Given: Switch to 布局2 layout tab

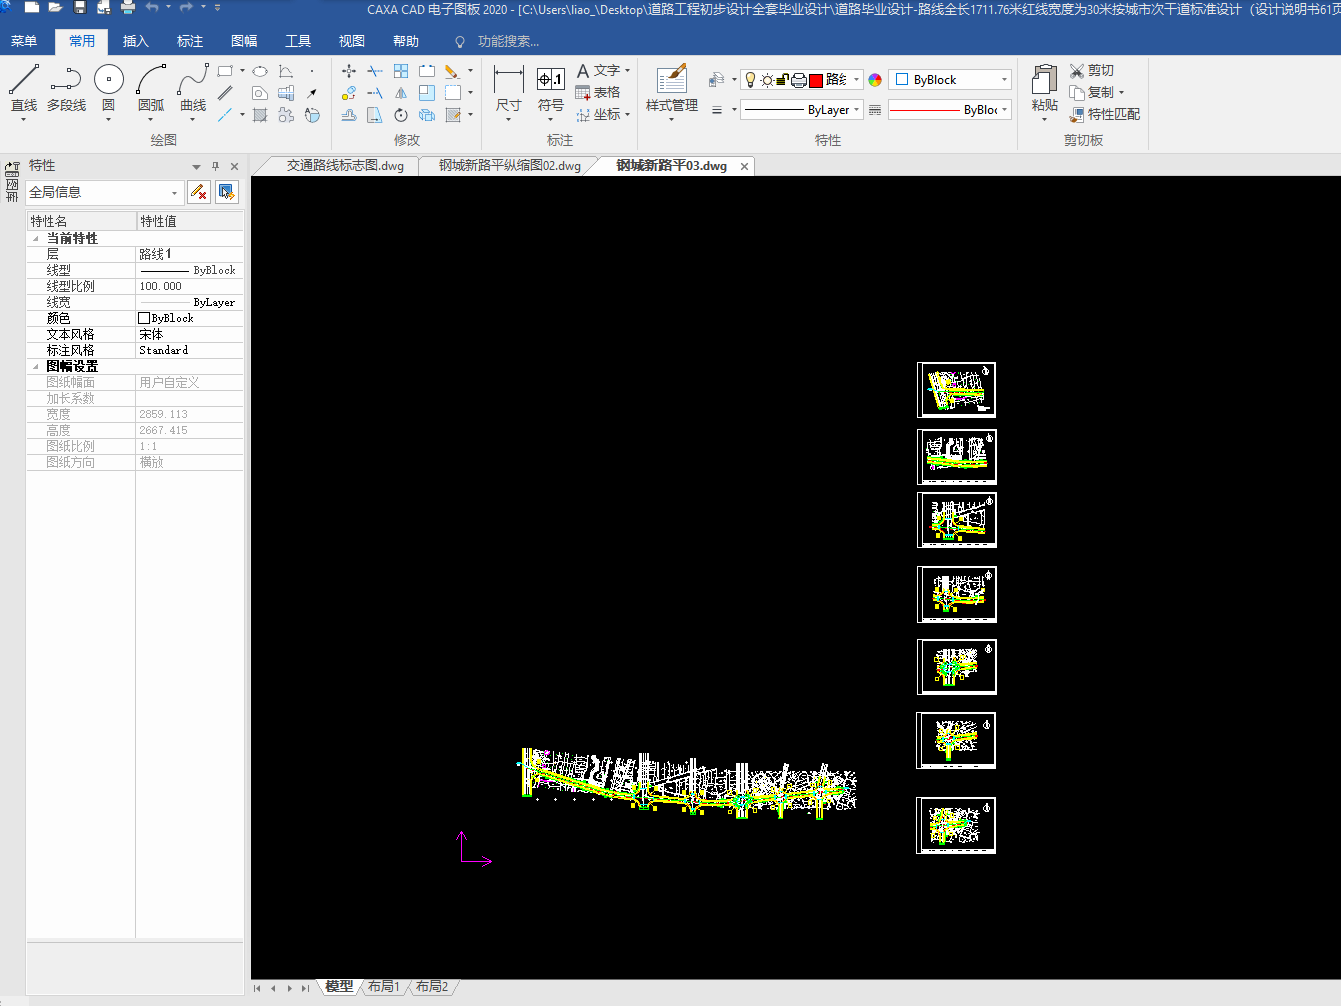Looking at the screenshot, I should click(432, 987).
